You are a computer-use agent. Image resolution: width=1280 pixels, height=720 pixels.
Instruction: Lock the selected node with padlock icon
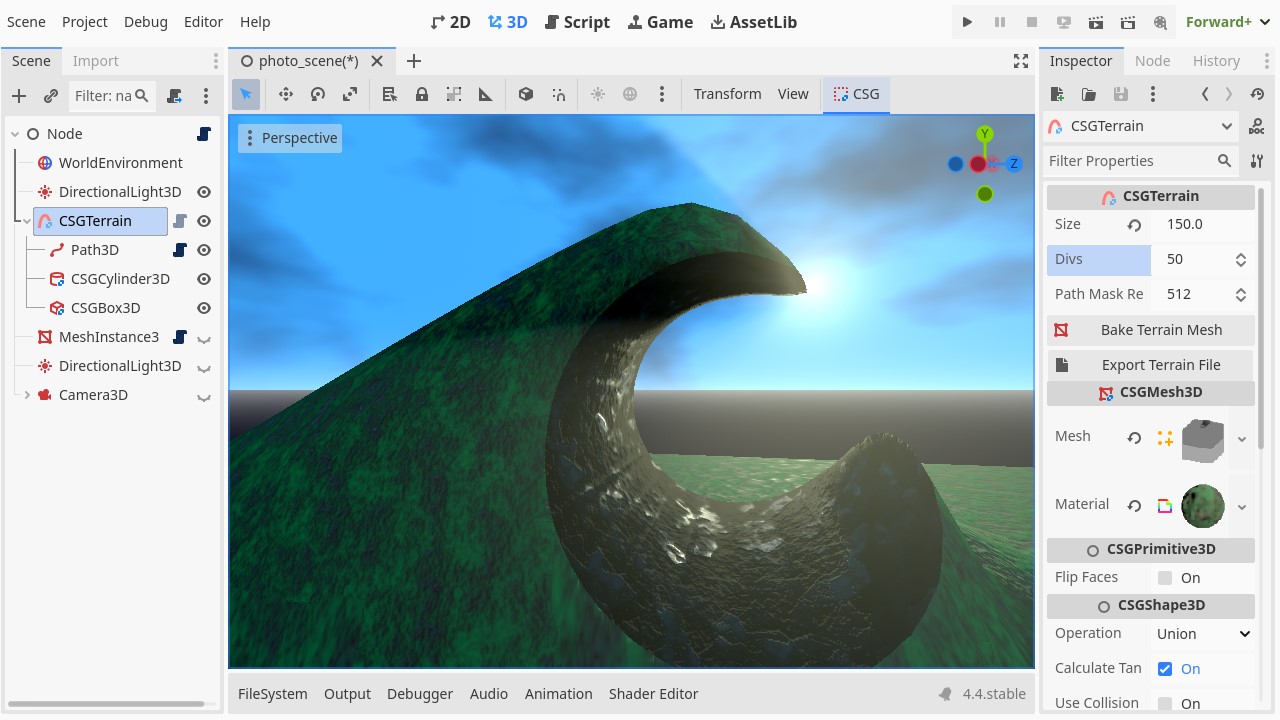[x=422, y=94]
